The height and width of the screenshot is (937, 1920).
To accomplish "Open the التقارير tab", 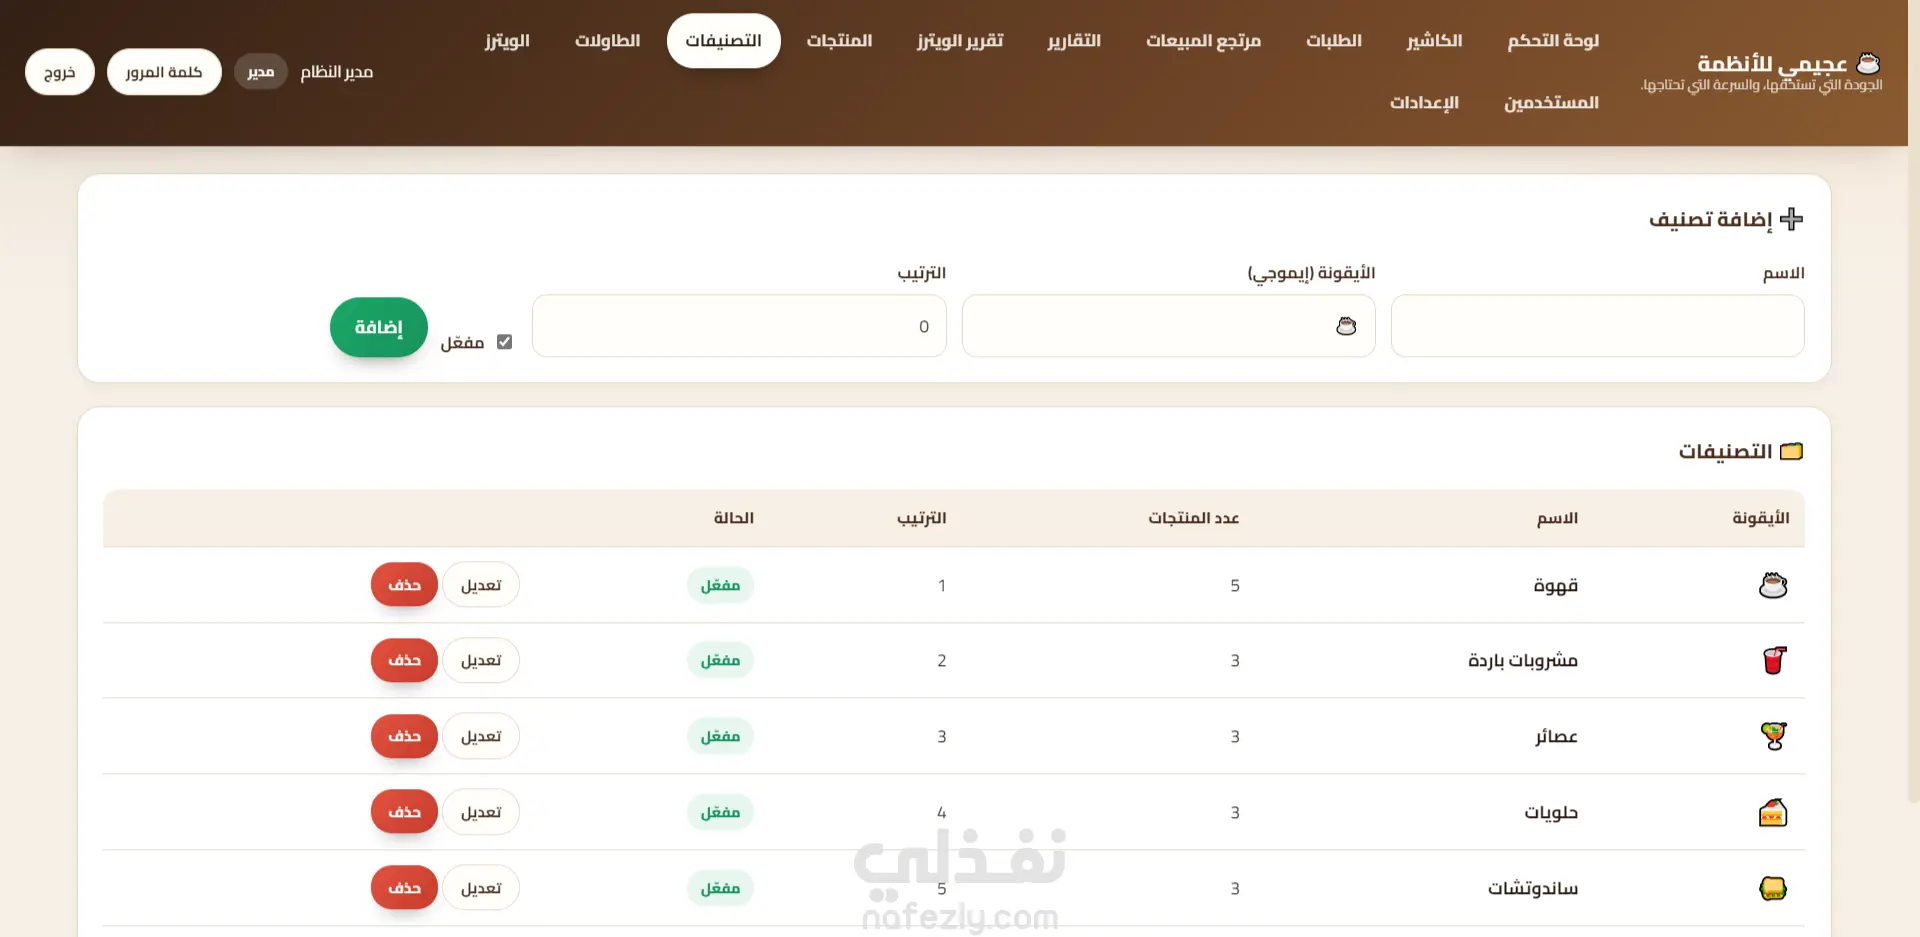I will pyautogui.click(x=1074, y=41).
